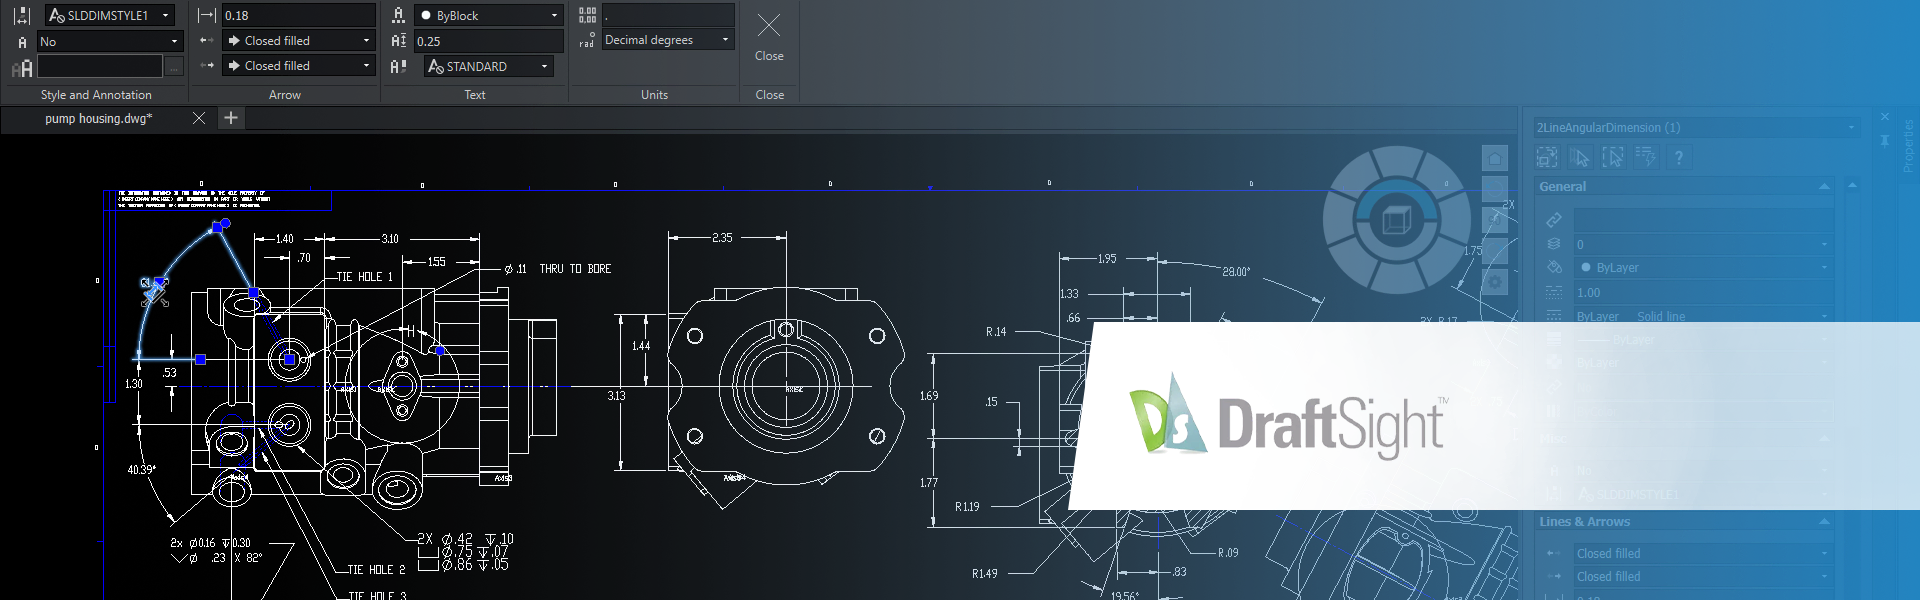Click the 0.18 arrow size field
This screenshot has height=600, width=1920.
point(297,15)
